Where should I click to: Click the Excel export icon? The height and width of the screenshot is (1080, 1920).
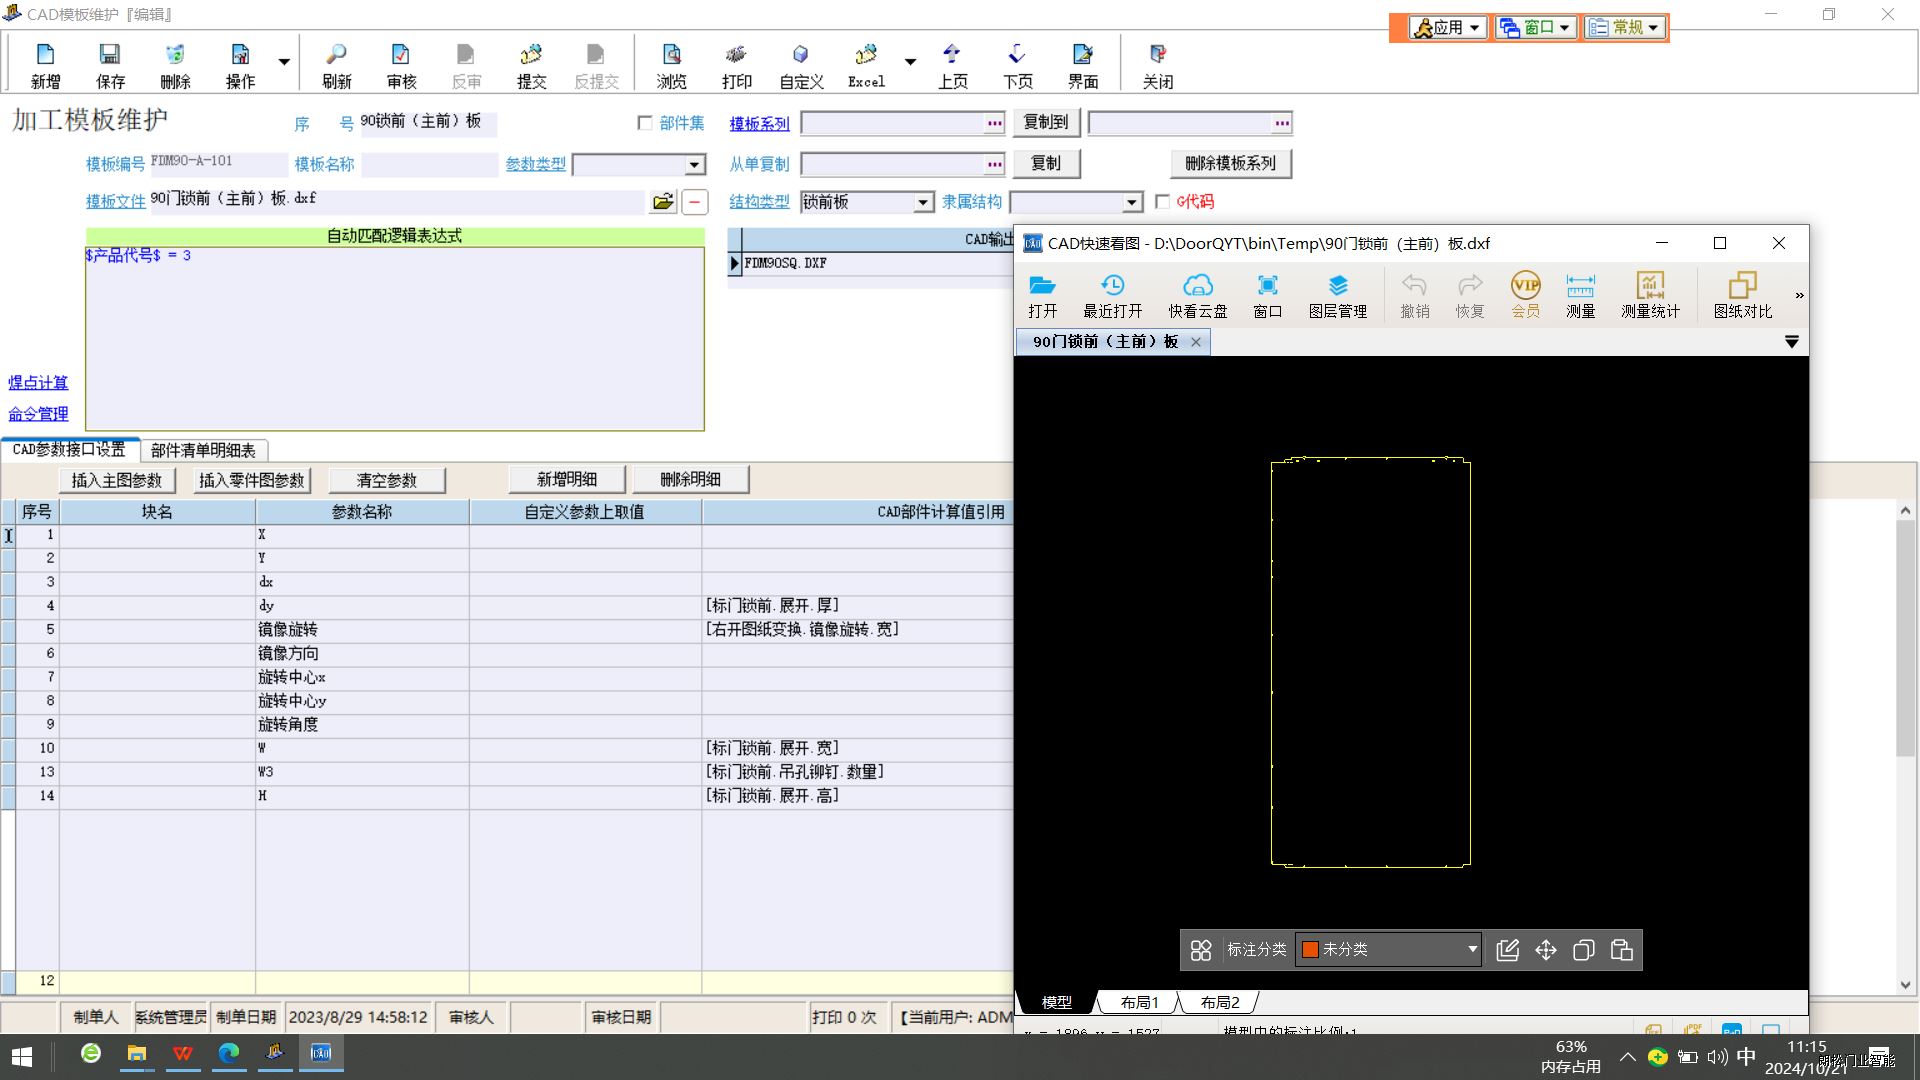click(x=866, y=66)
